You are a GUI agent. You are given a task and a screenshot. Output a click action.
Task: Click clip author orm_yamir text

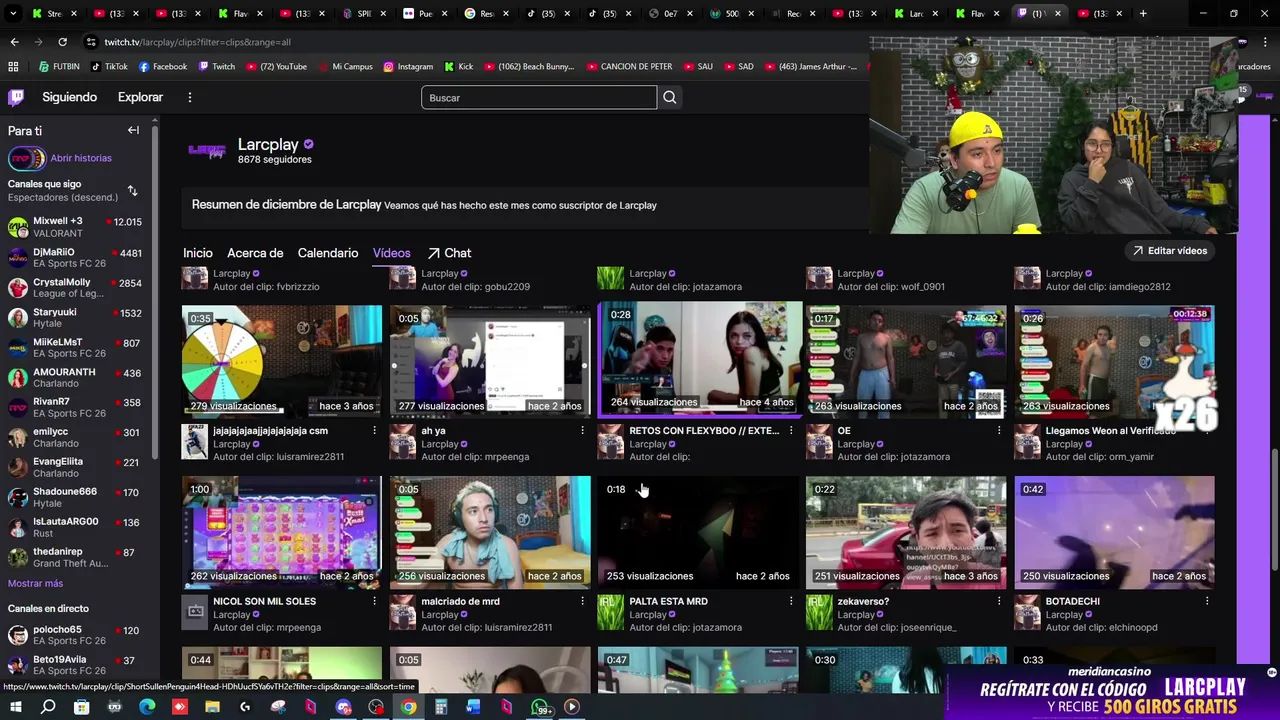1125,456
